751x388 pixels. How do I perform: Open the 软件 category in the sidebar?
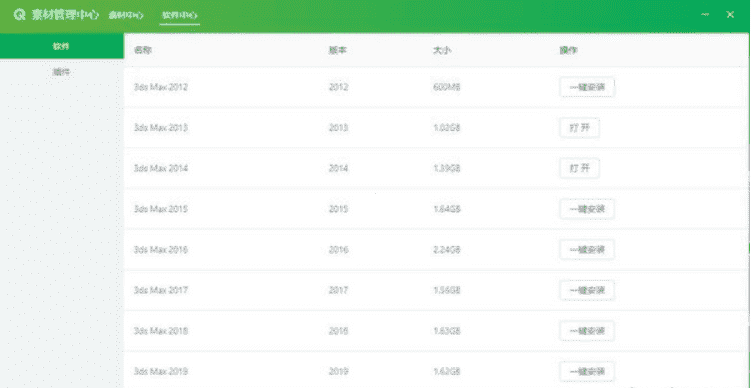[x=62, y=46]
